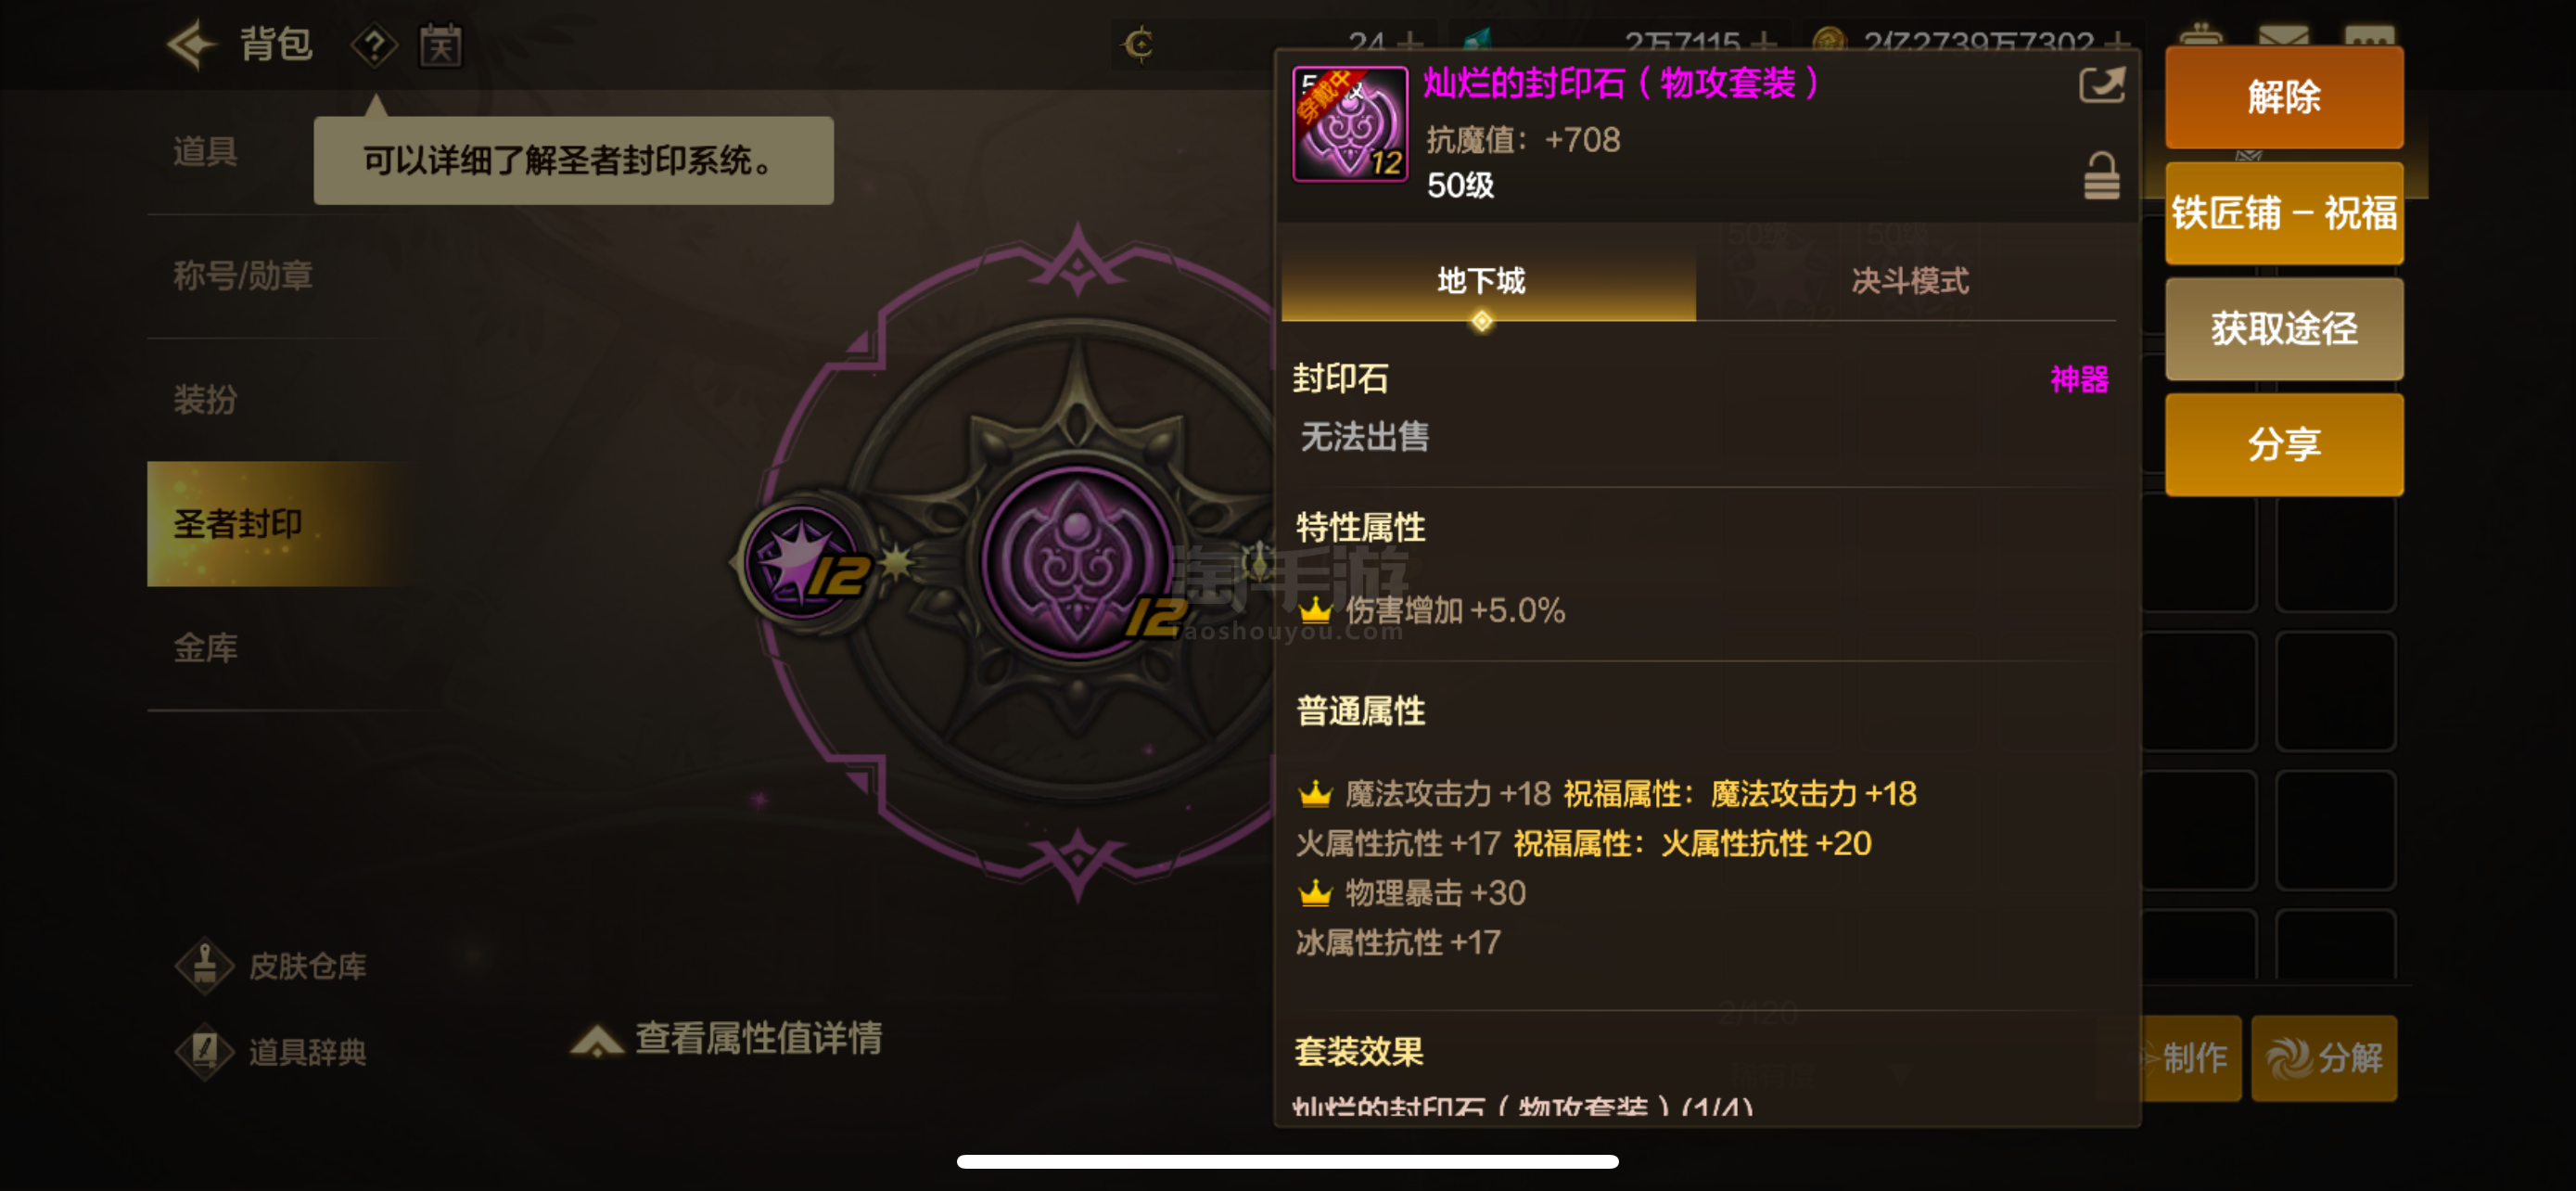Open the calendar icon in top bar
Viewport: 2576px width, 1191px height.
440,46
